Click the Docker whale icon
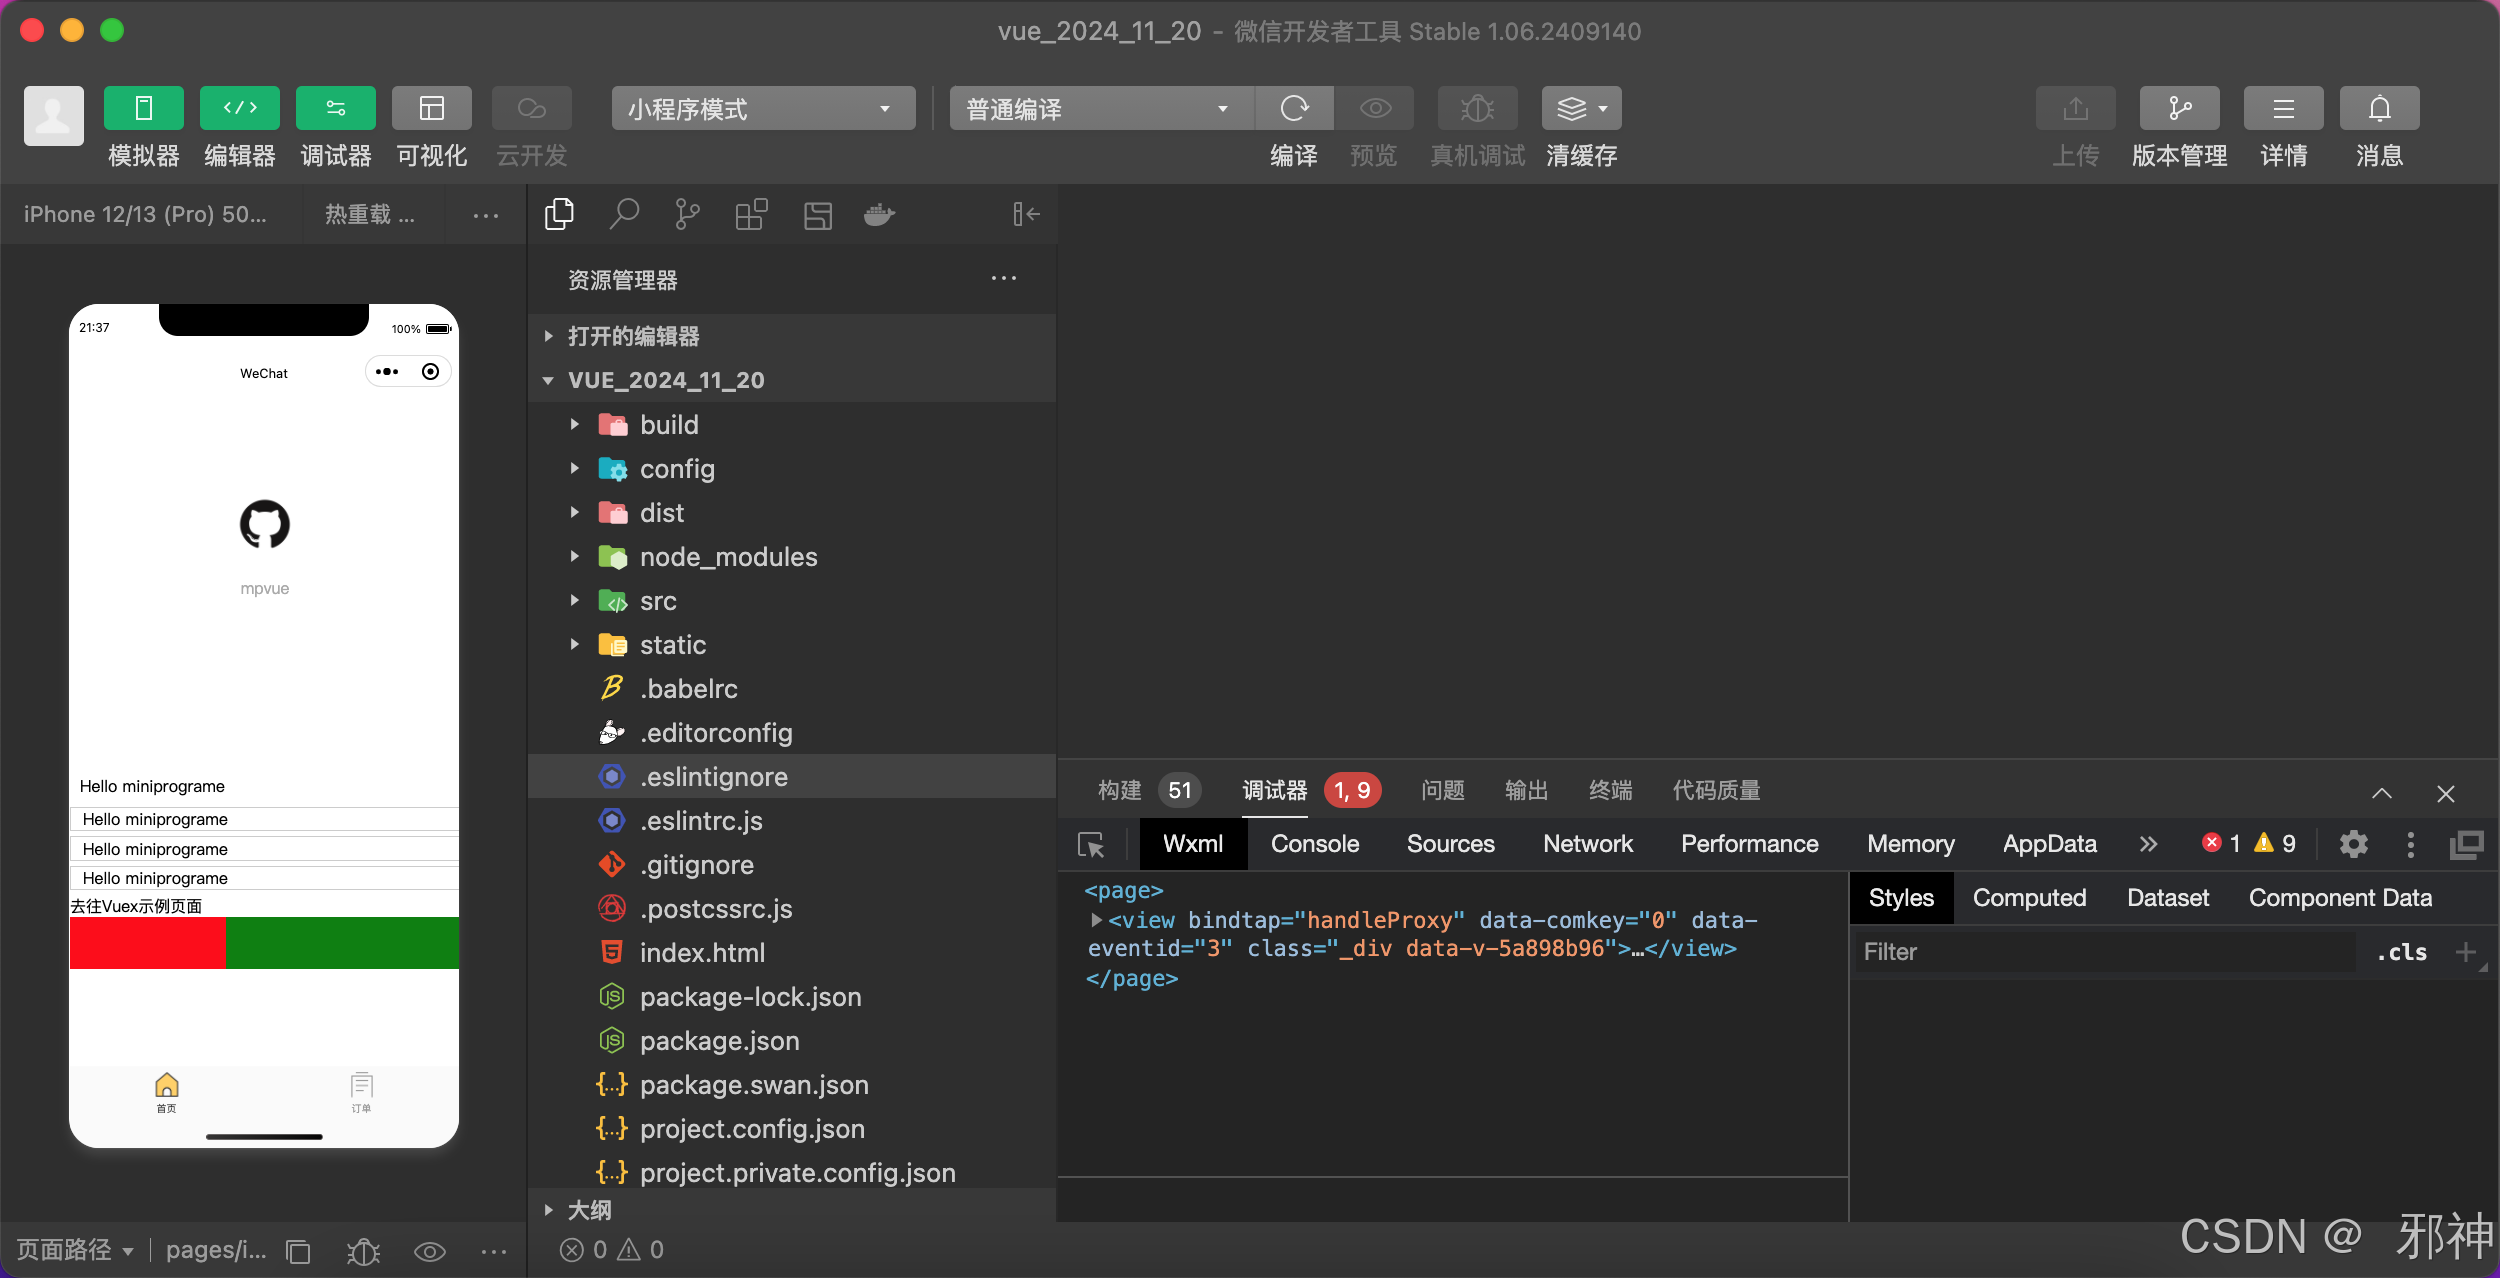The height and width of the screenshot is (1278, 2500). (879, 214)
